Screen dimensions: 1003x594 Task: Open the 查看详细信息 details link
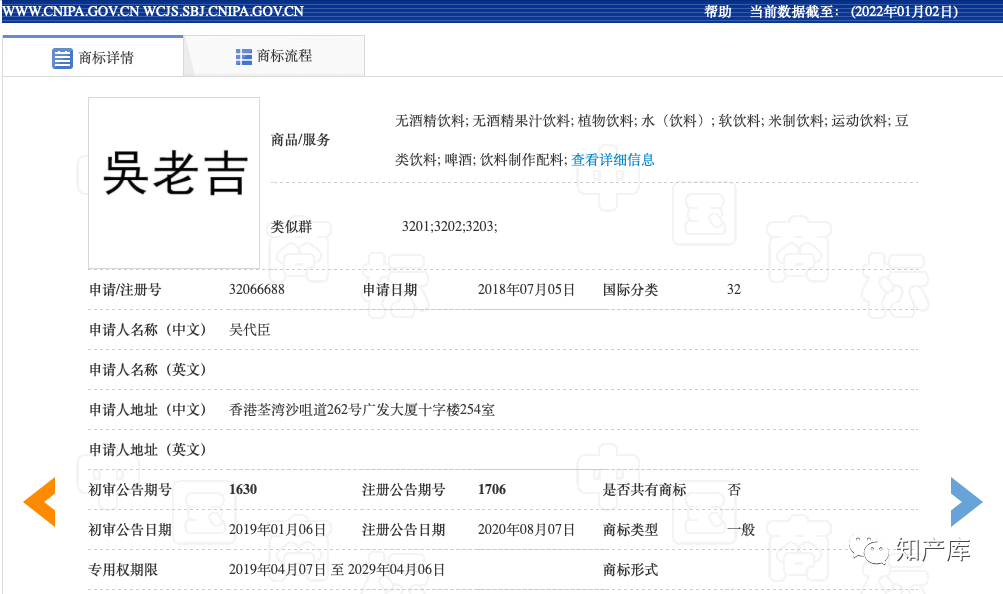click(x=611, y=159)
